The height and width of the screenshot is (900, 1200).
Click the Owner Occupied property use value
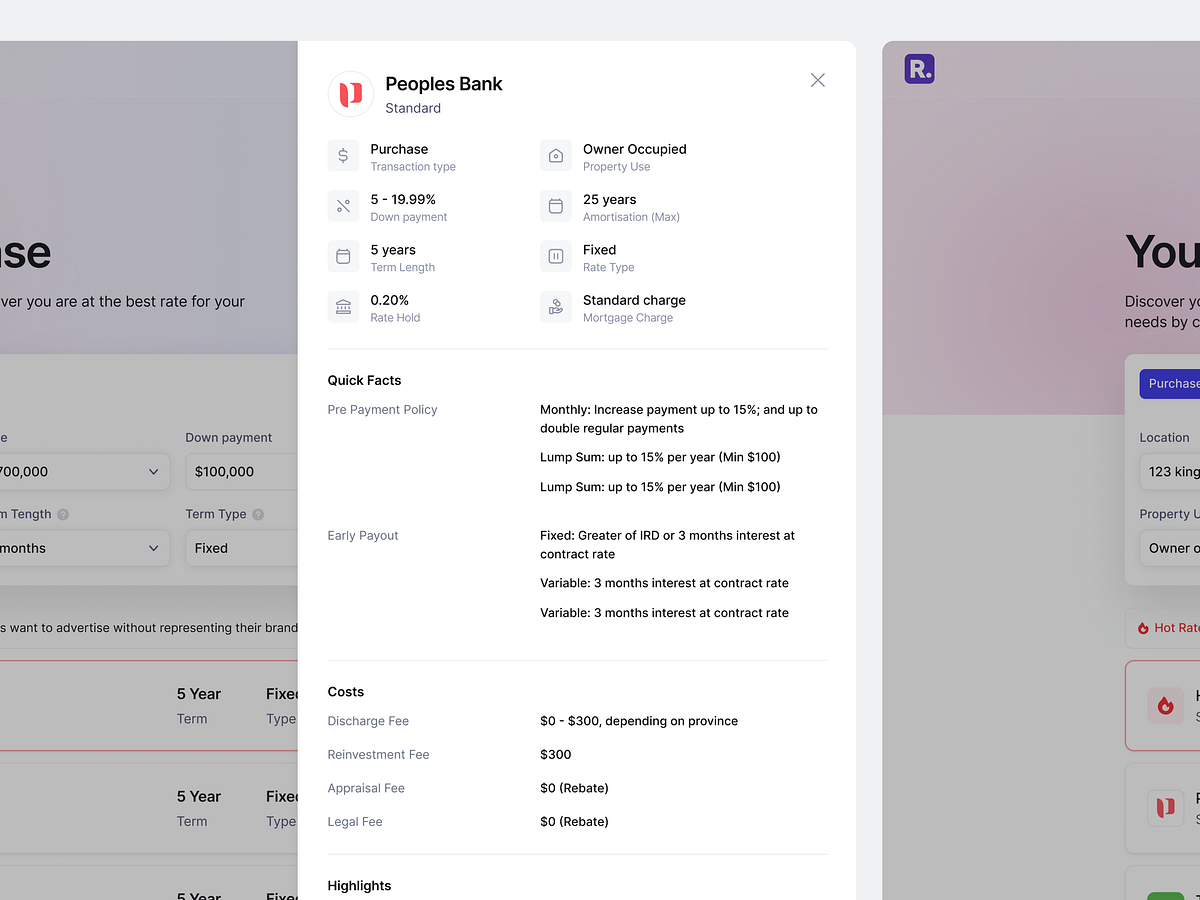coord(635,149)
